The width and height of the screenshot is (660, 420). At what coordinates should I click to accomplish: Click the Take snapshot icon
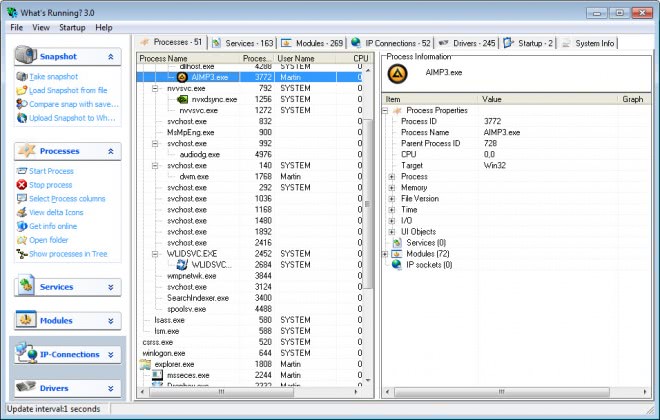[22, 77]
